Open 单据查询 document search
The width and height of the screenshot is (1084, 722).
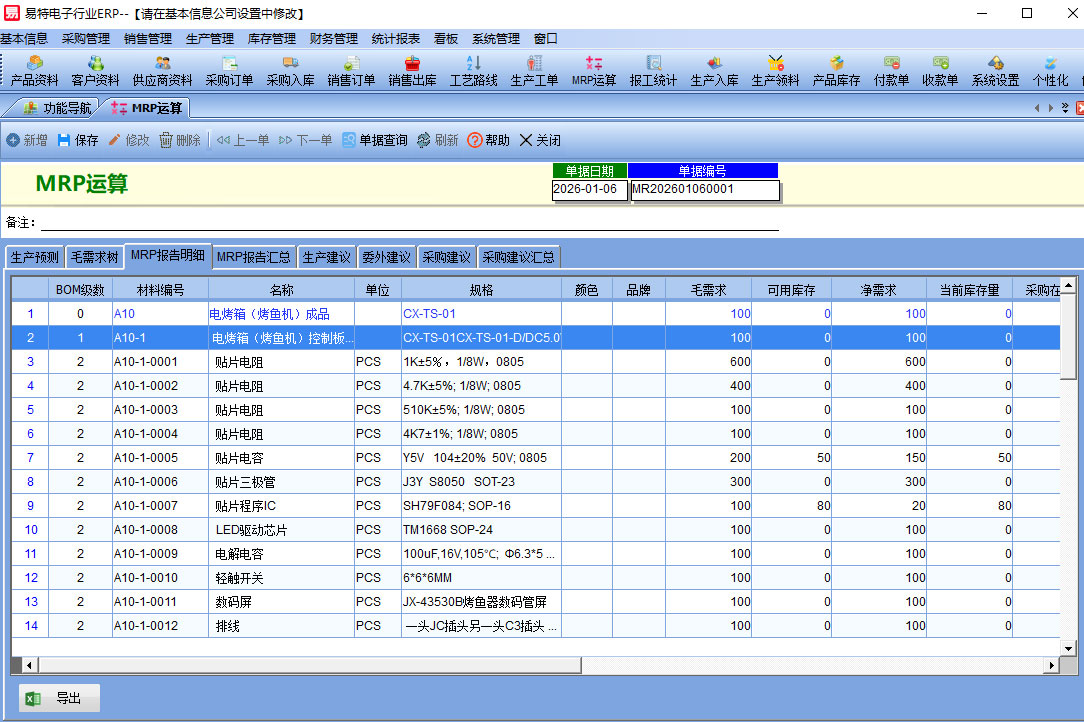click(x=375, y=140)
